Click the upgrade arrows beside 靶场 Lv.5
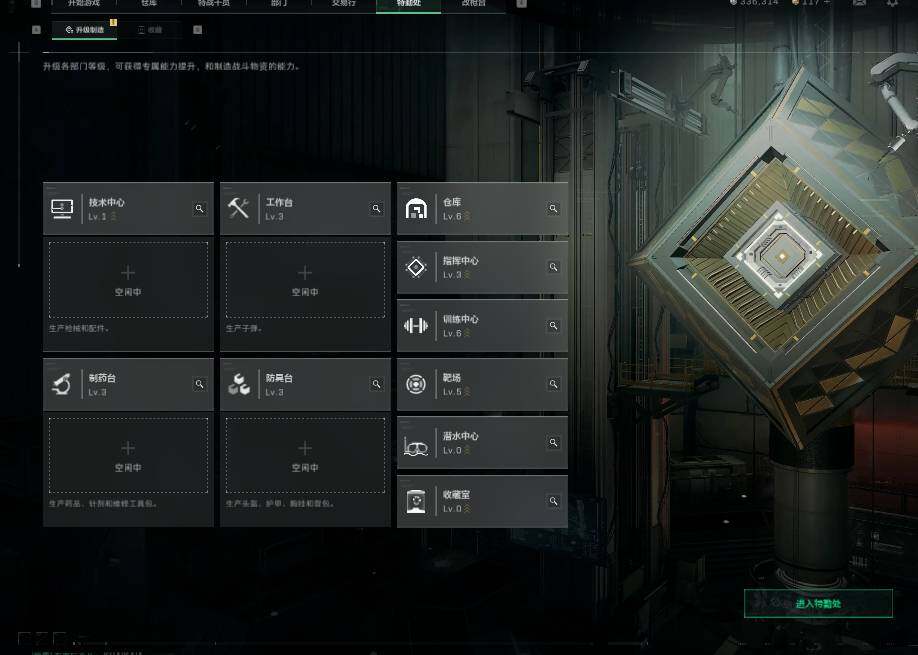The image size is (918, 655). 467,392
